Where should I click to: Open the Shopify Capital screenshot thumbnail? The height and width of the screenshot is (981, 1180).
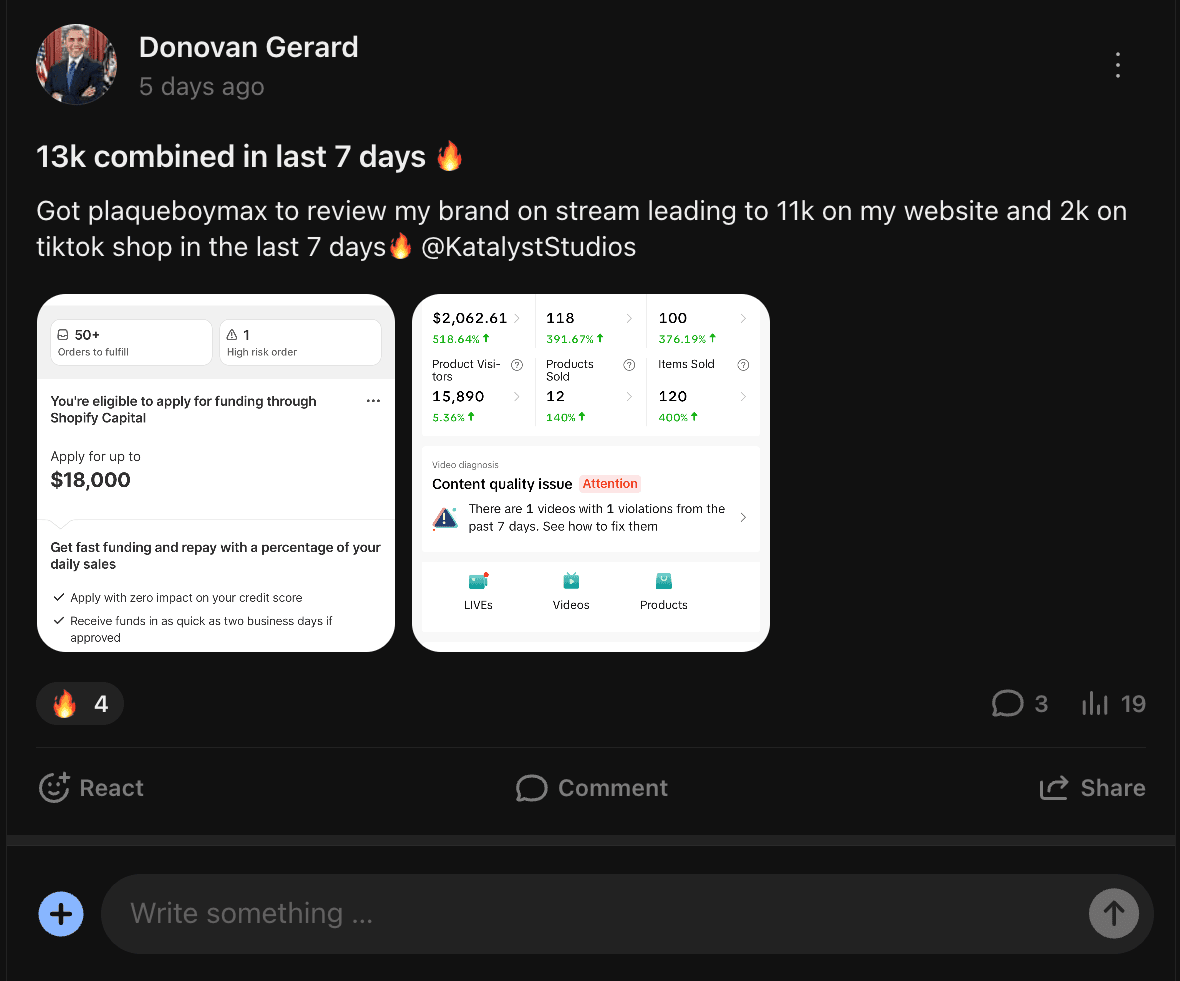point(216,473)
